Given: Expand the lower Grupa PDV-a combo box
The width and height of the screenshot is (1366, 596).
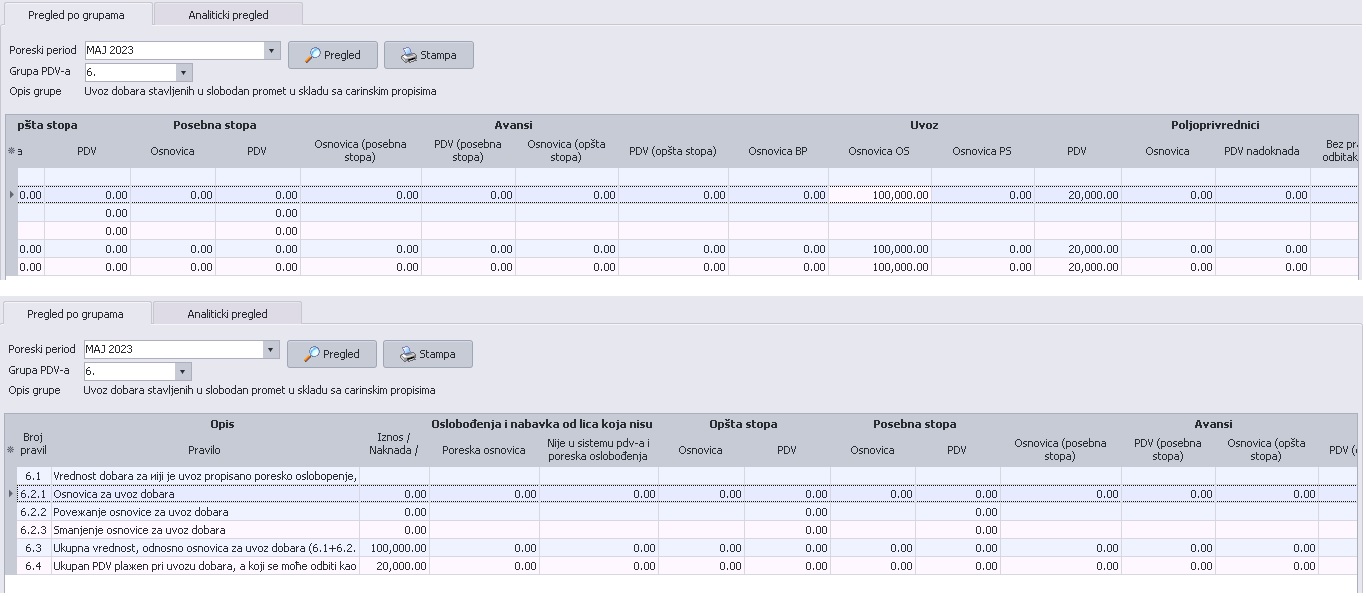Looking at the screenshot, I should 182,371.
